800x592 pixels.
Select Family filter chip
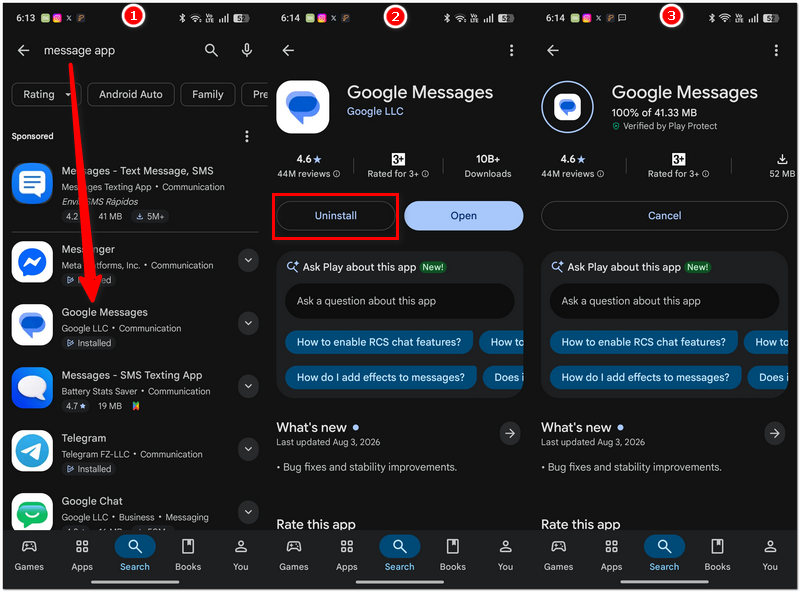pos(208,94)
